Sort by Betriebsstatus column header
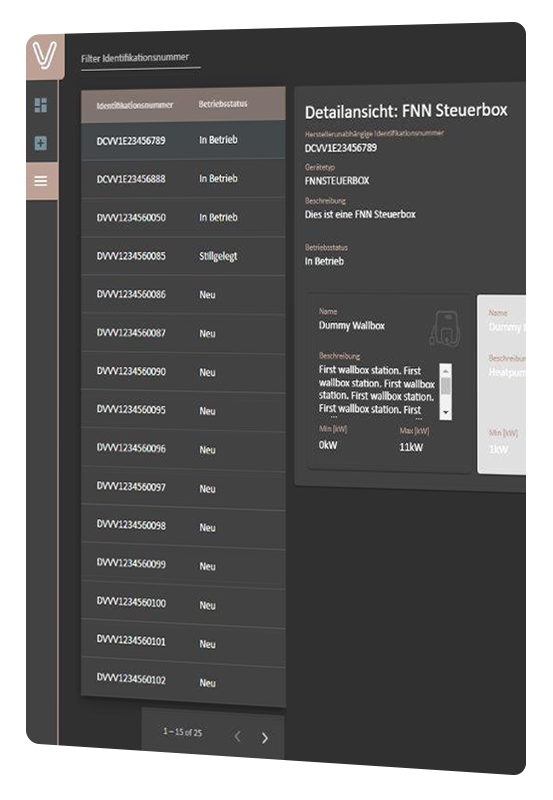Image resolution: width=553 pixels, height=800 pixels. click(x=223, y=104)
